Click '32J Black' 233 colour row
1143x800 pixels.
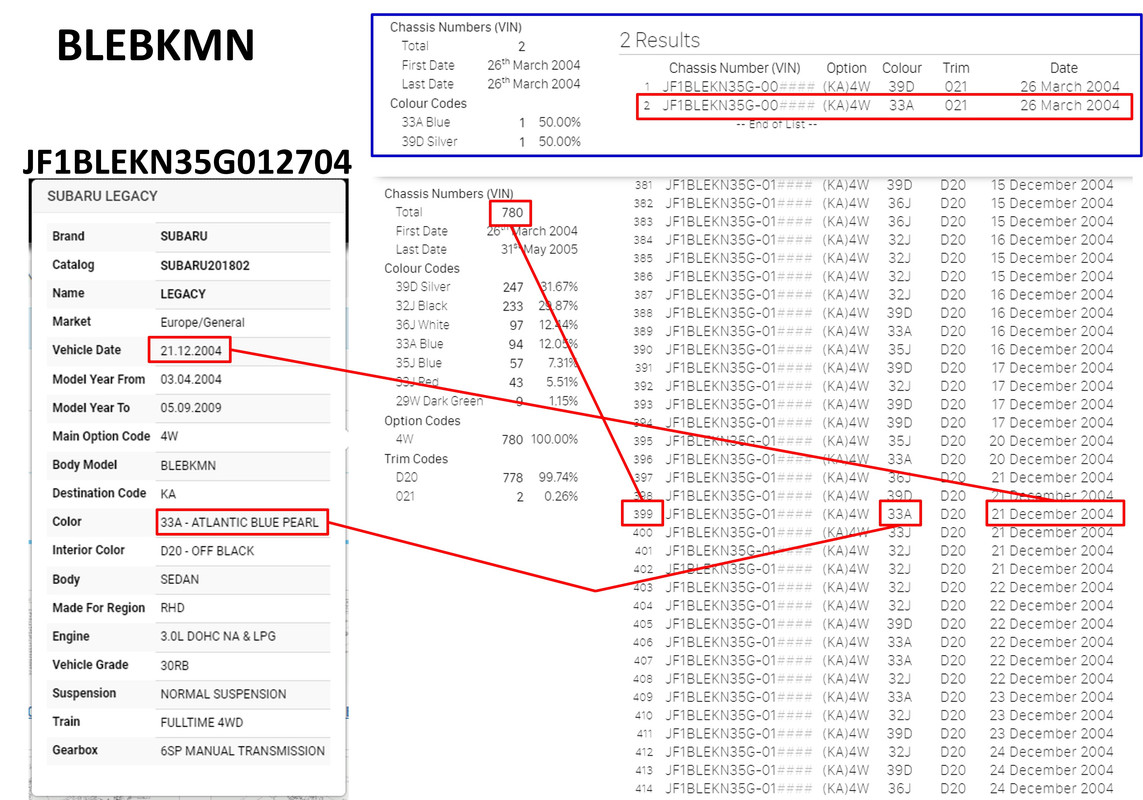pyautogui.click(x=486, y=306)
